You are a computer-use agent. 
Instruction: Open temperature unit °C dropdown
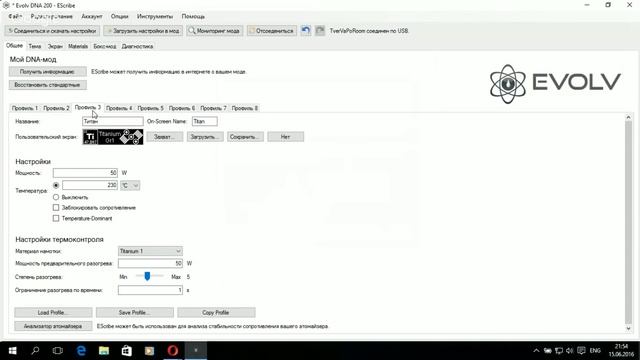[x=130, y=185]
